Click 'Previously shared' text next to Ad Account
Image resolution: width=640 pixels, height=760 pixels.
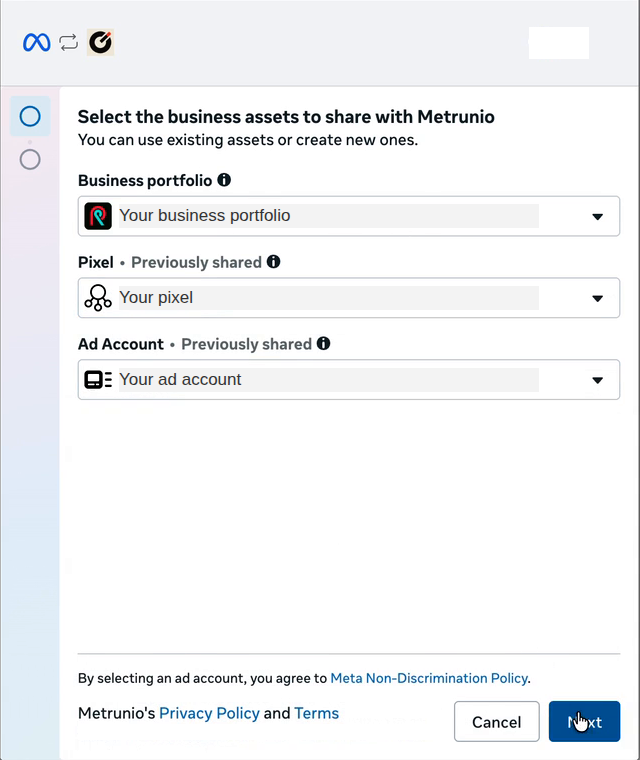click(x=246, y=344)
